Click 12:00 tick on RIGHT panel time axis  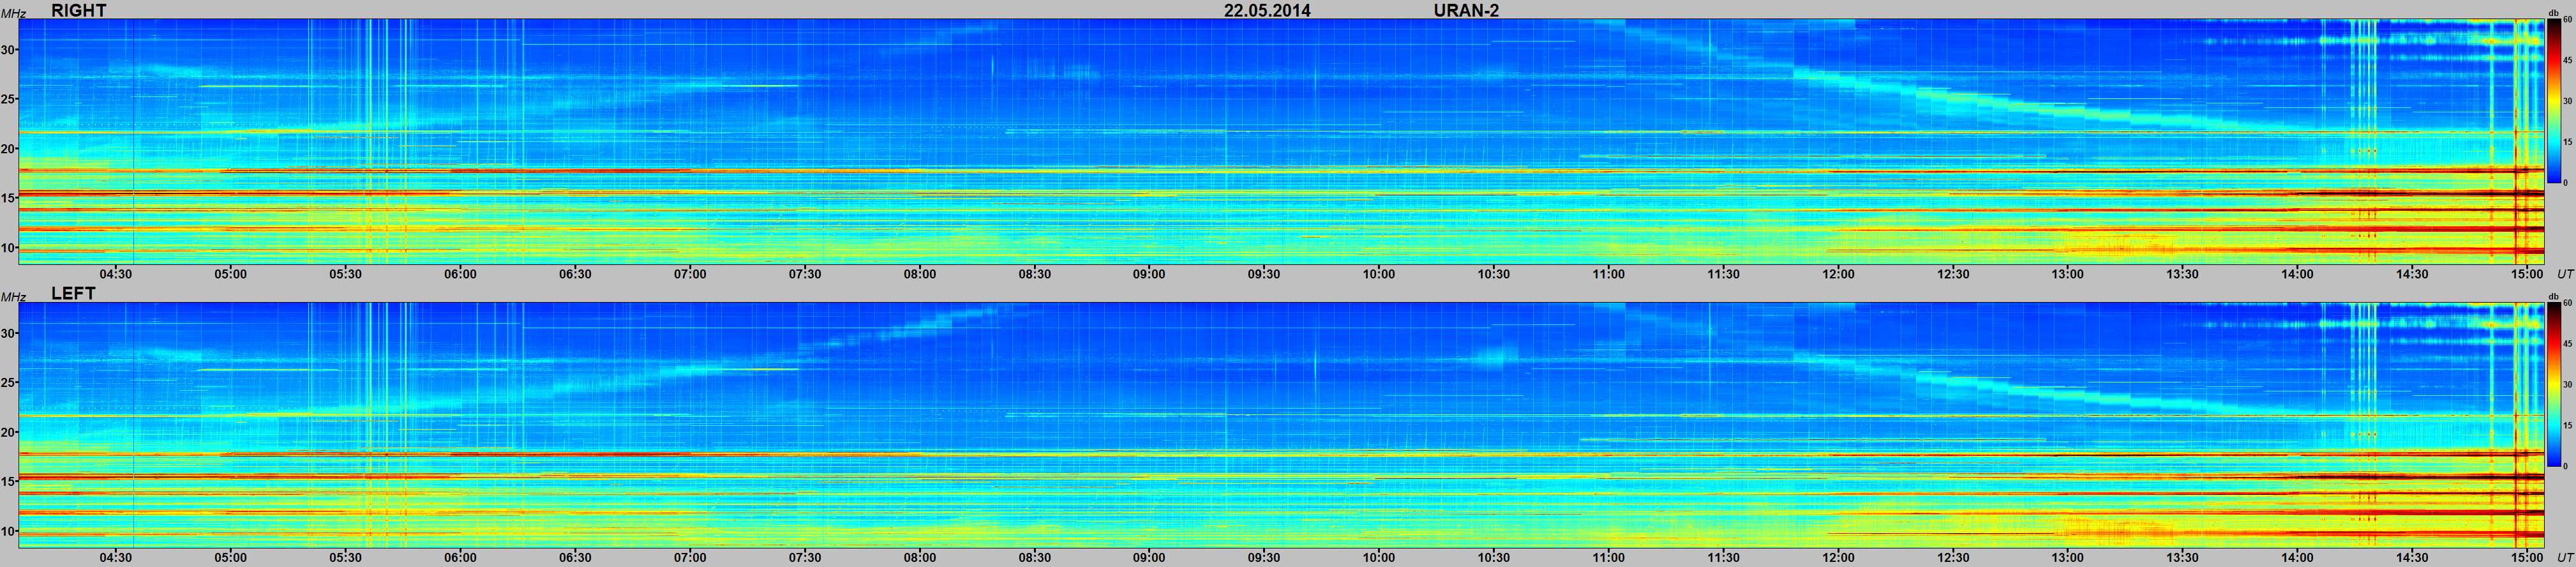[x=1838, y=274]
